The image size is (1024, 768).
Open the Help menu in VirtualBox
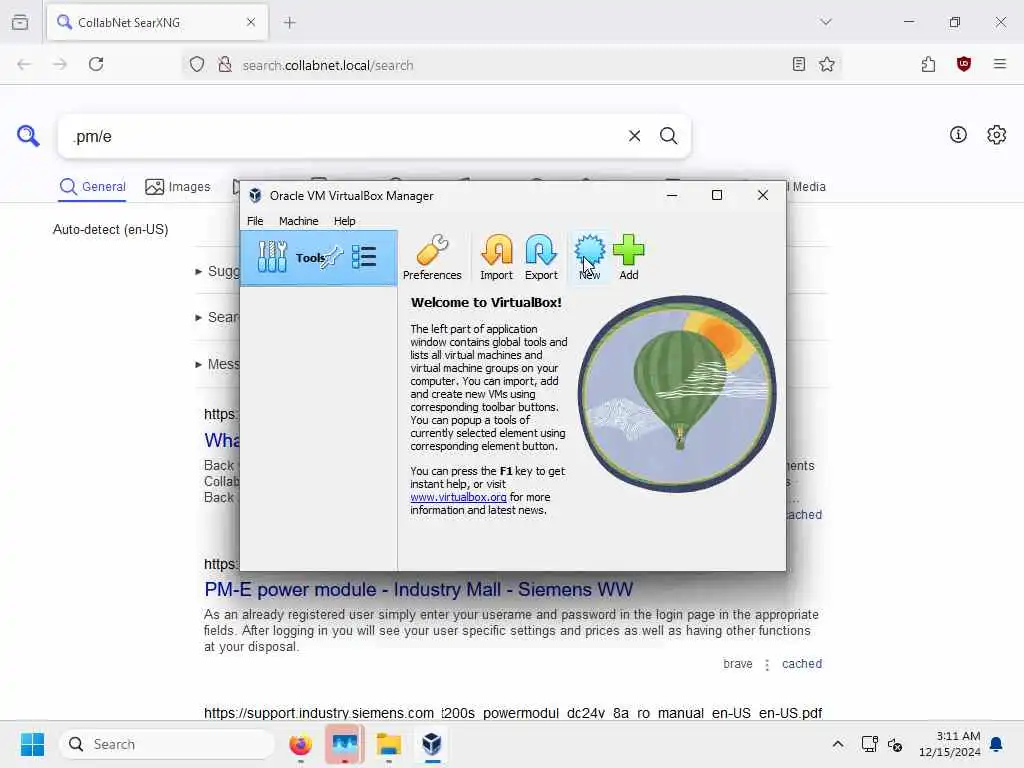pyautogui.click(x=344, y=221)
